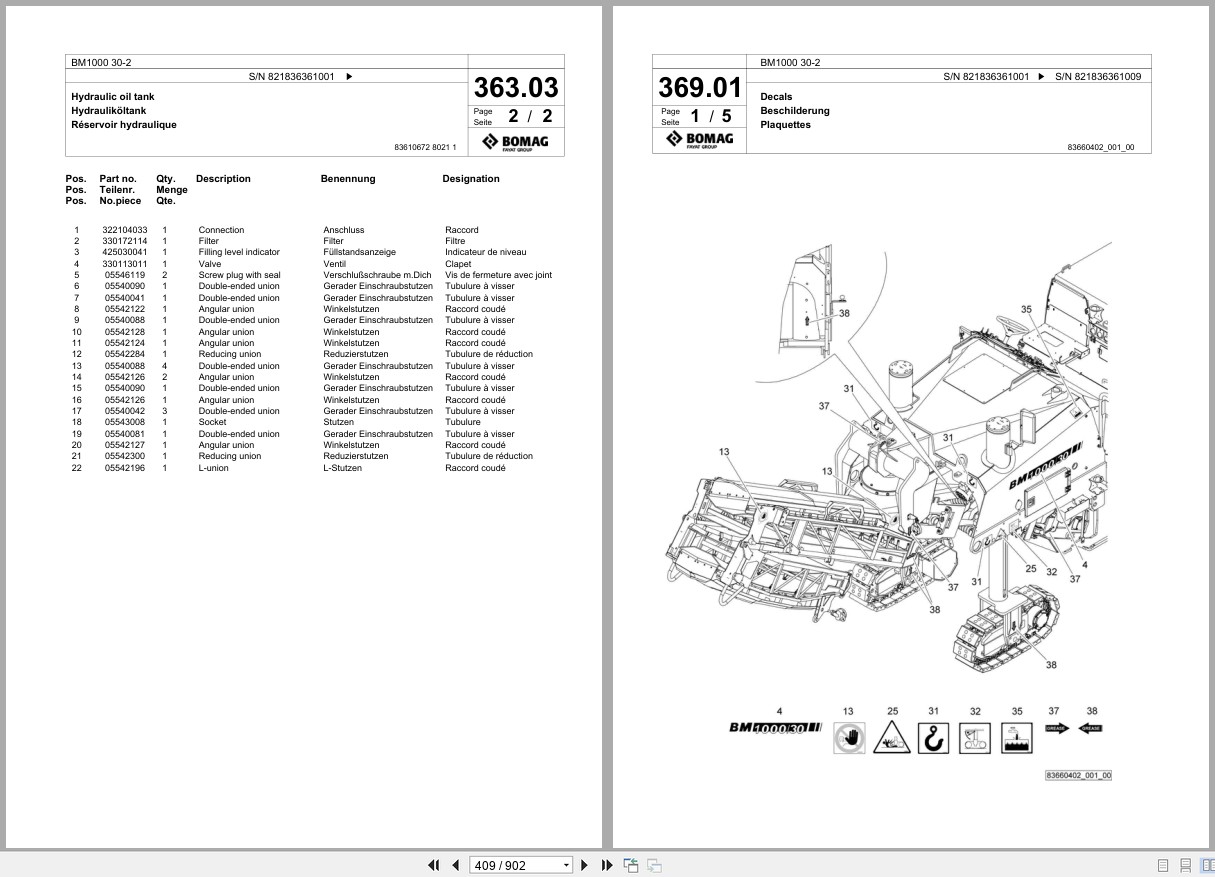1215x877 pixels.
Task: Click part number 322104033 for Connection
Action: pyautogui.click(x=124, y=230)
